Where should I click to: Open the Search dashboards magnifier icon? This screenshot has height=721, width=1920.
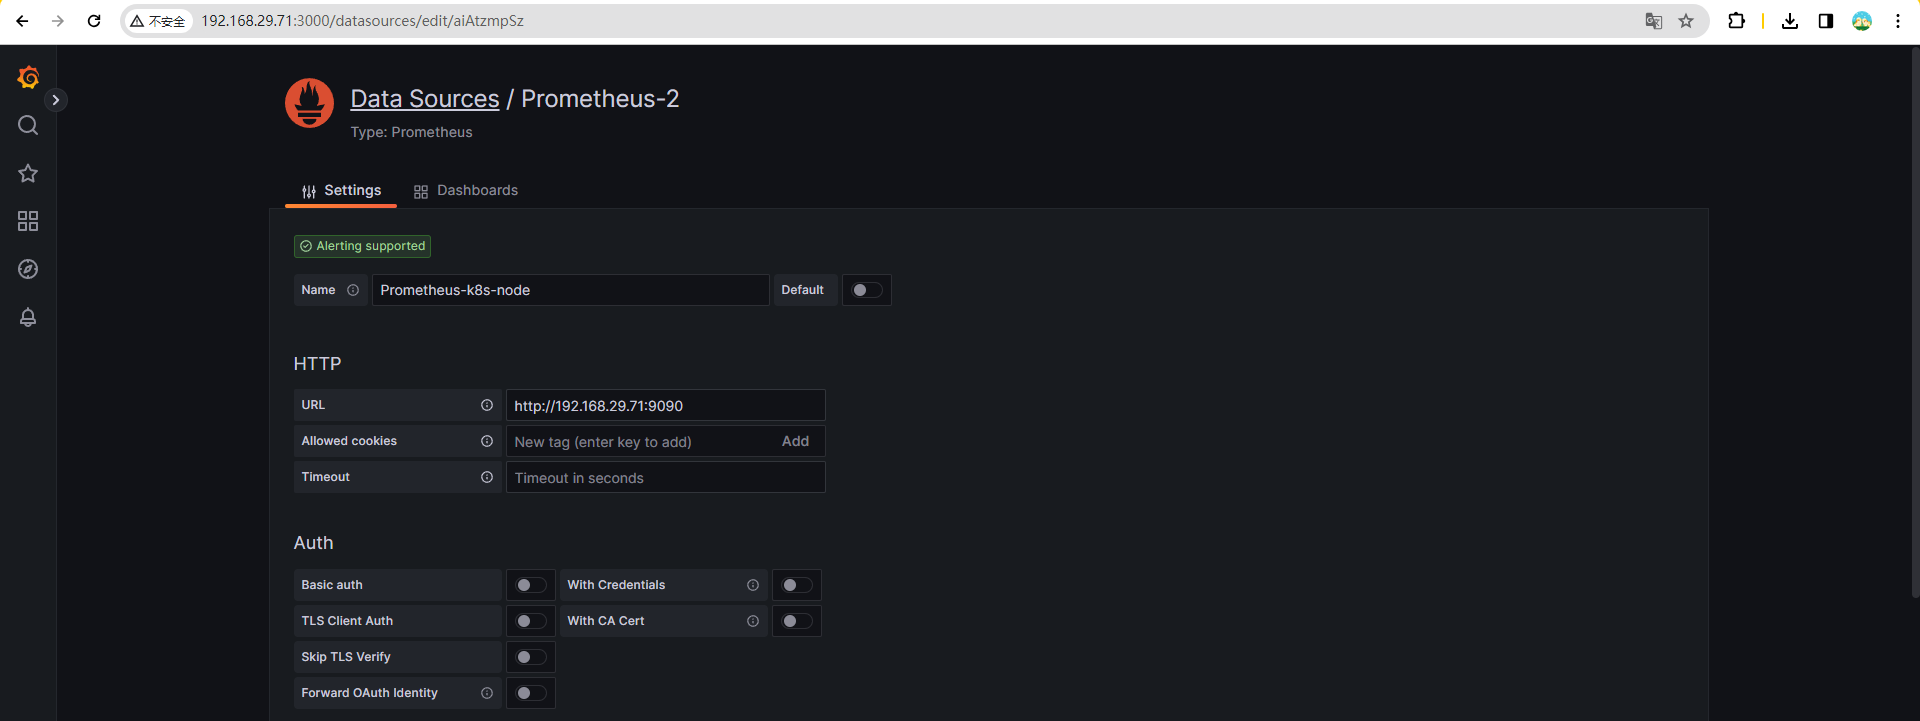click(28, 125)
